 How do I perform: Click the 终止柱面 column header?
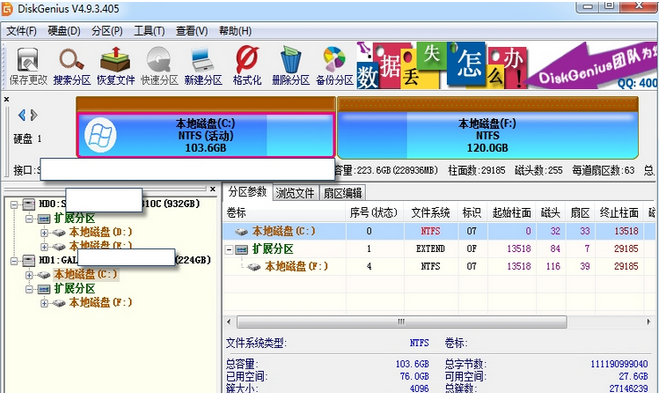click(x=619, y=213)
